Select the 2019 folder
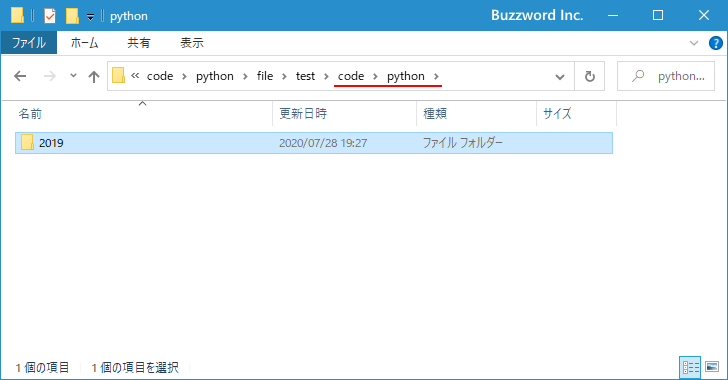728x380 pixels. pos(314,143)
